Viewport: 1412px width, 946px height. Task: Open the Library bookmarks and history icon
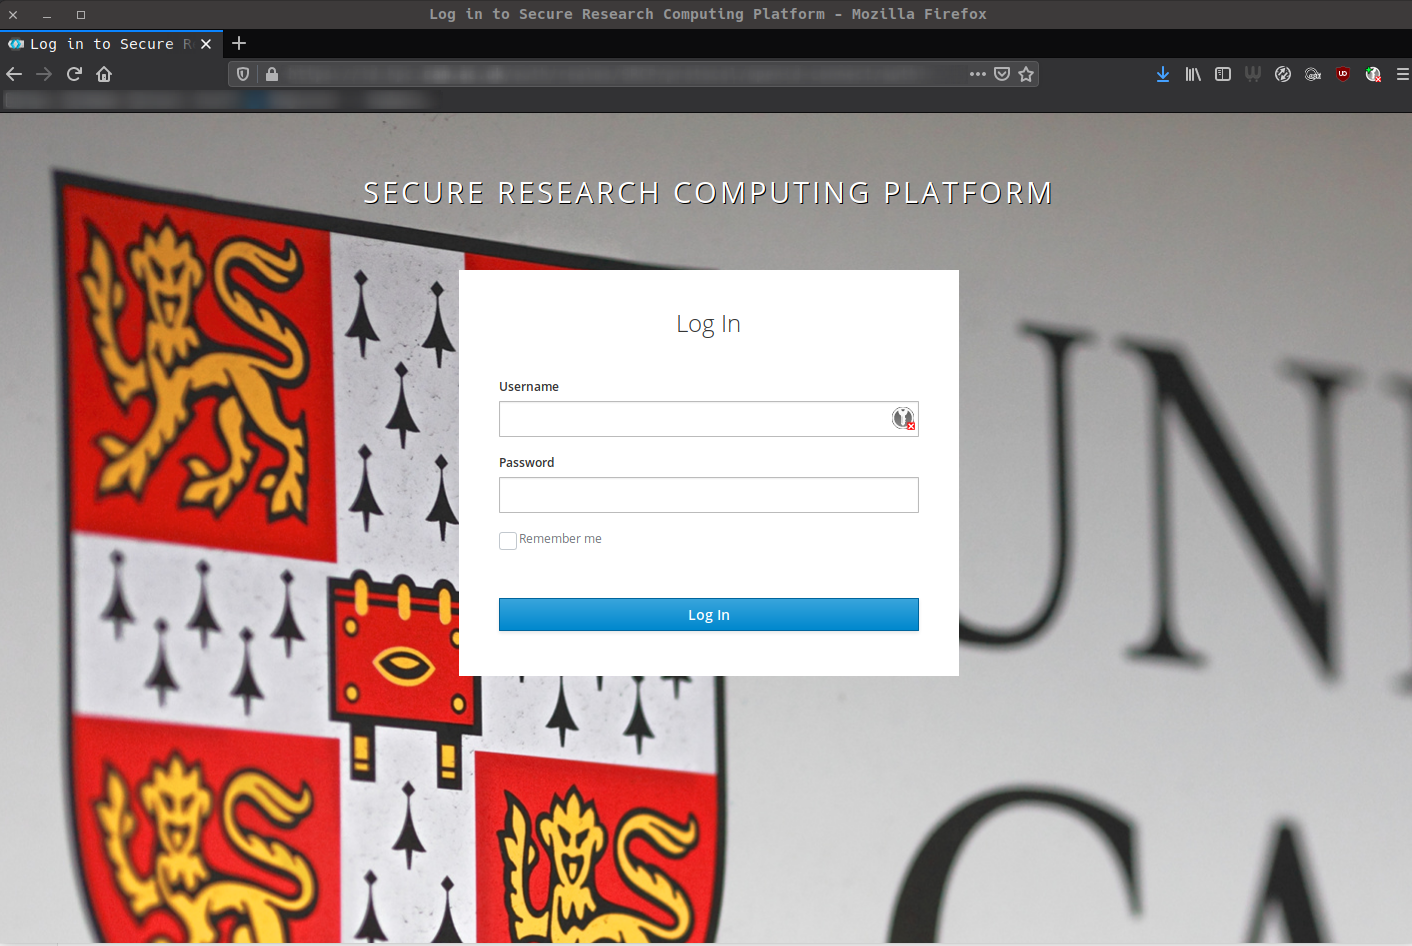click(x=1192, y=74)
